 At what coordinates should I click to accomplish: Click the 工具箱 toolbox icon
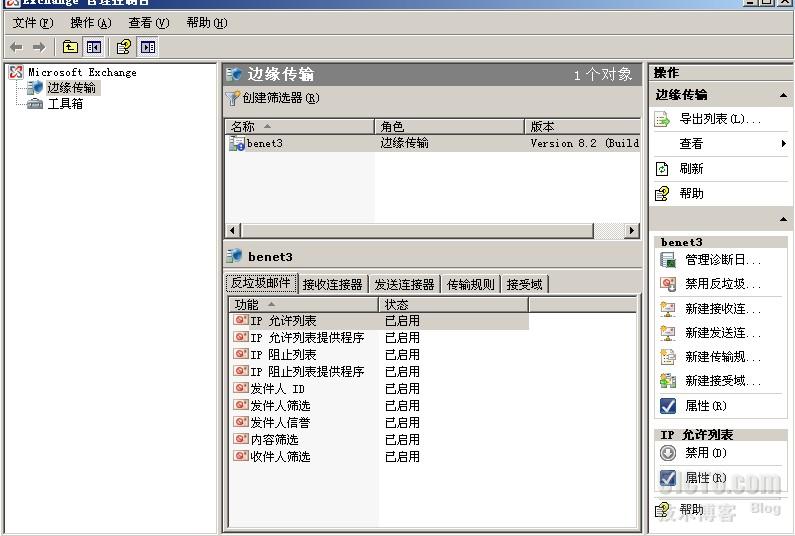[34, 104]
